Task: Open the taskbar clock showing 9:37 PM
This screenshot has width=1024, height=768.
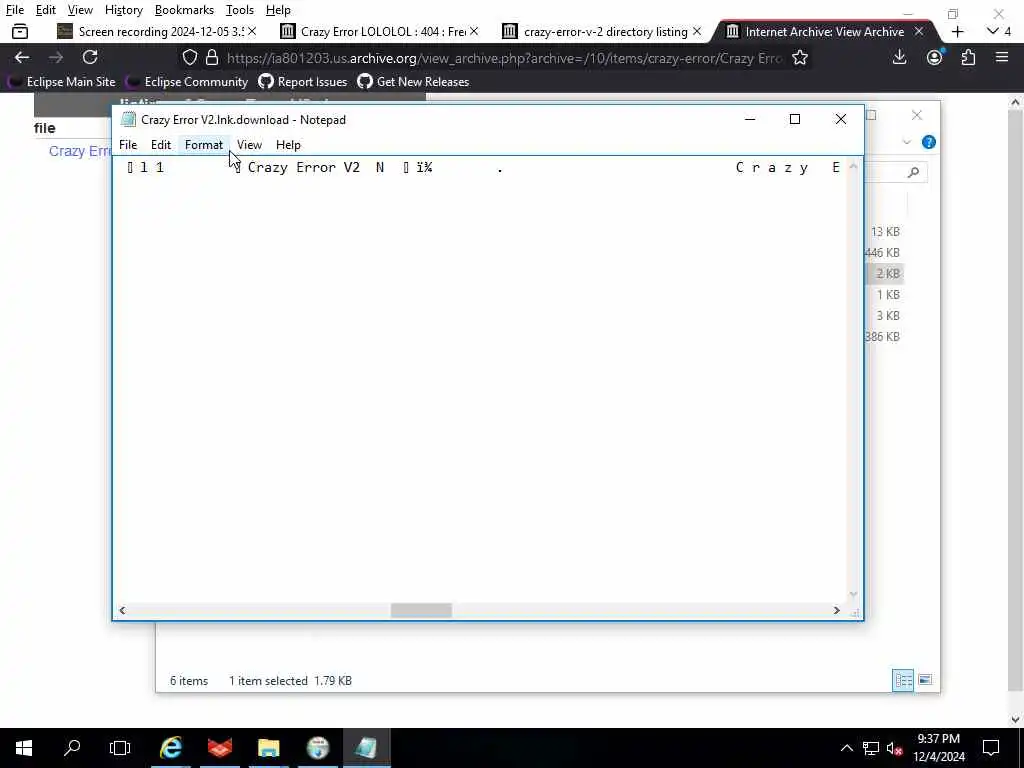Action: point(938,748)
